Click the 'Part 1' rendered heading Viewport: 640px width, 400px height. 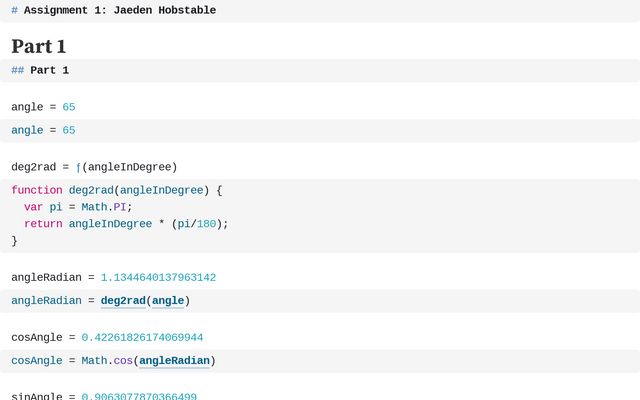pyautogui.click(x=39, y=46)
